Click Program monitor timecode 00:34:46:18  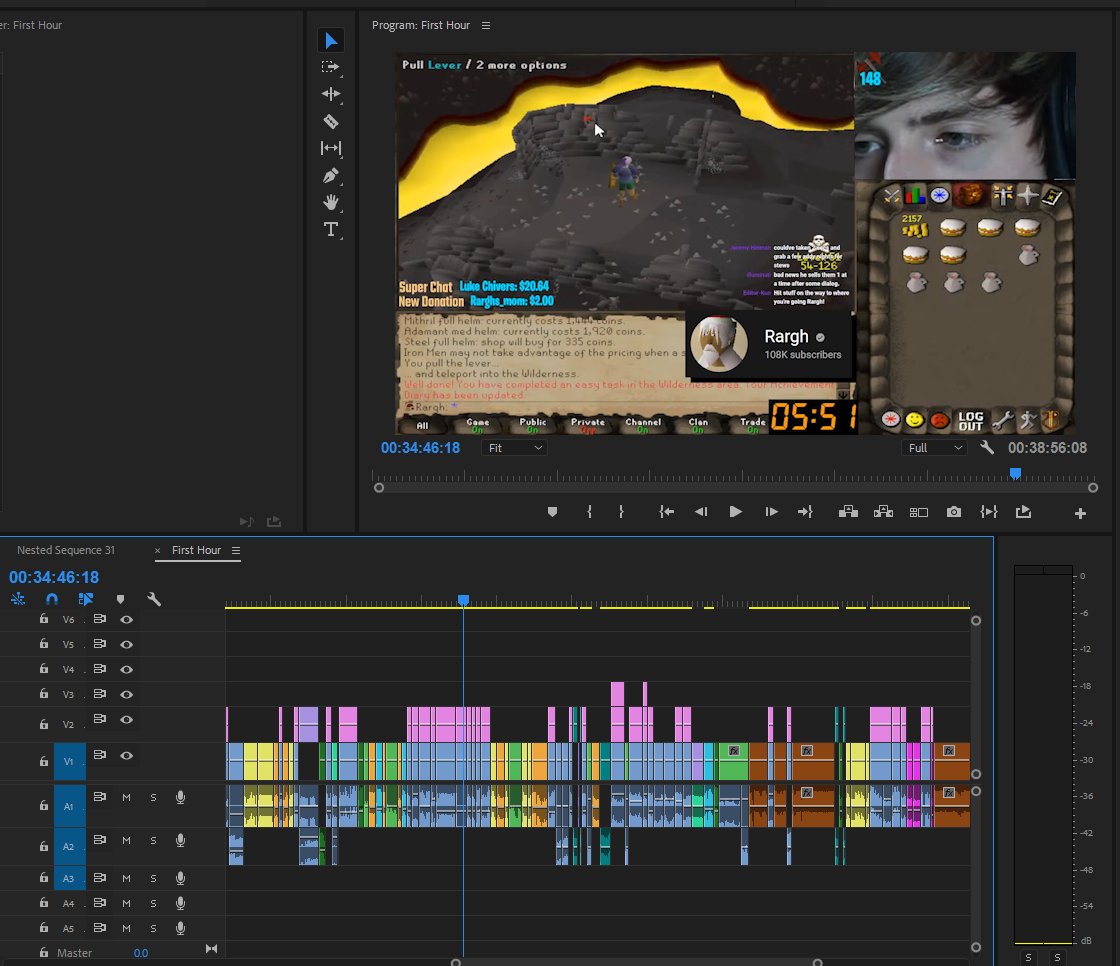click(420, 448)
